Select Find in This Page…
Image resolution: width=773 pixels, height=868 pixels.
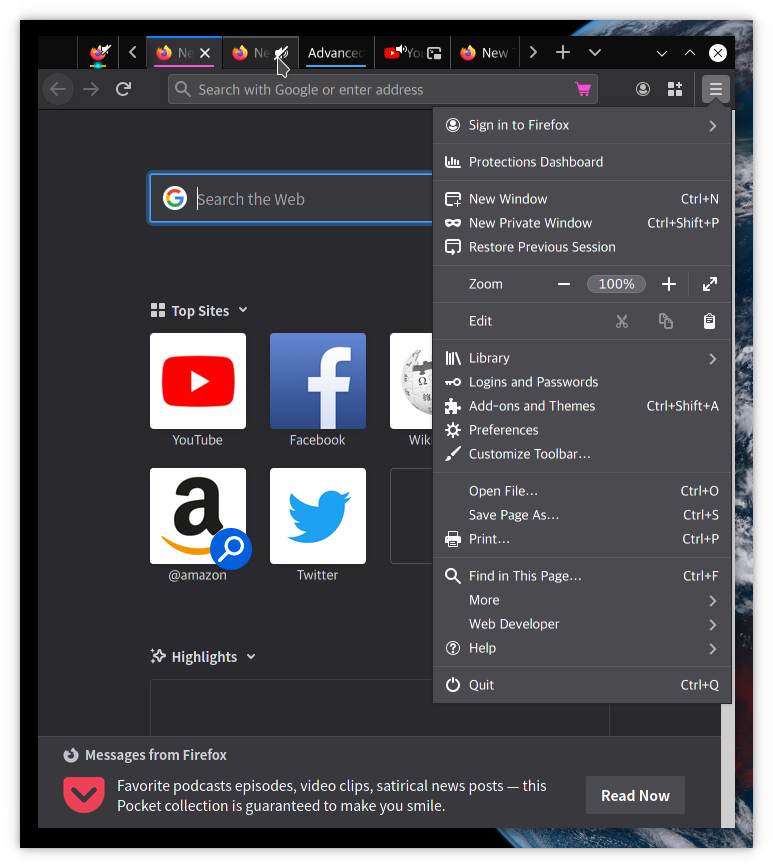coord(582,576)
